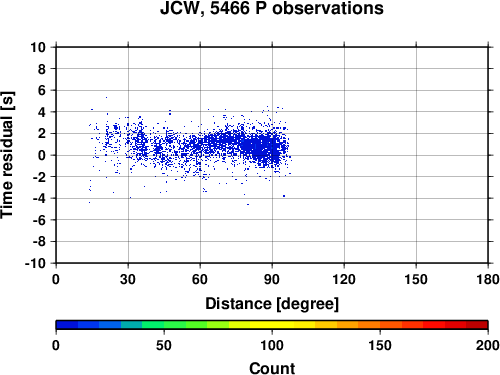This screenshot has height=375, width=500.
Task: Click the x-axis tick label 180
Action: pos(488,279)
